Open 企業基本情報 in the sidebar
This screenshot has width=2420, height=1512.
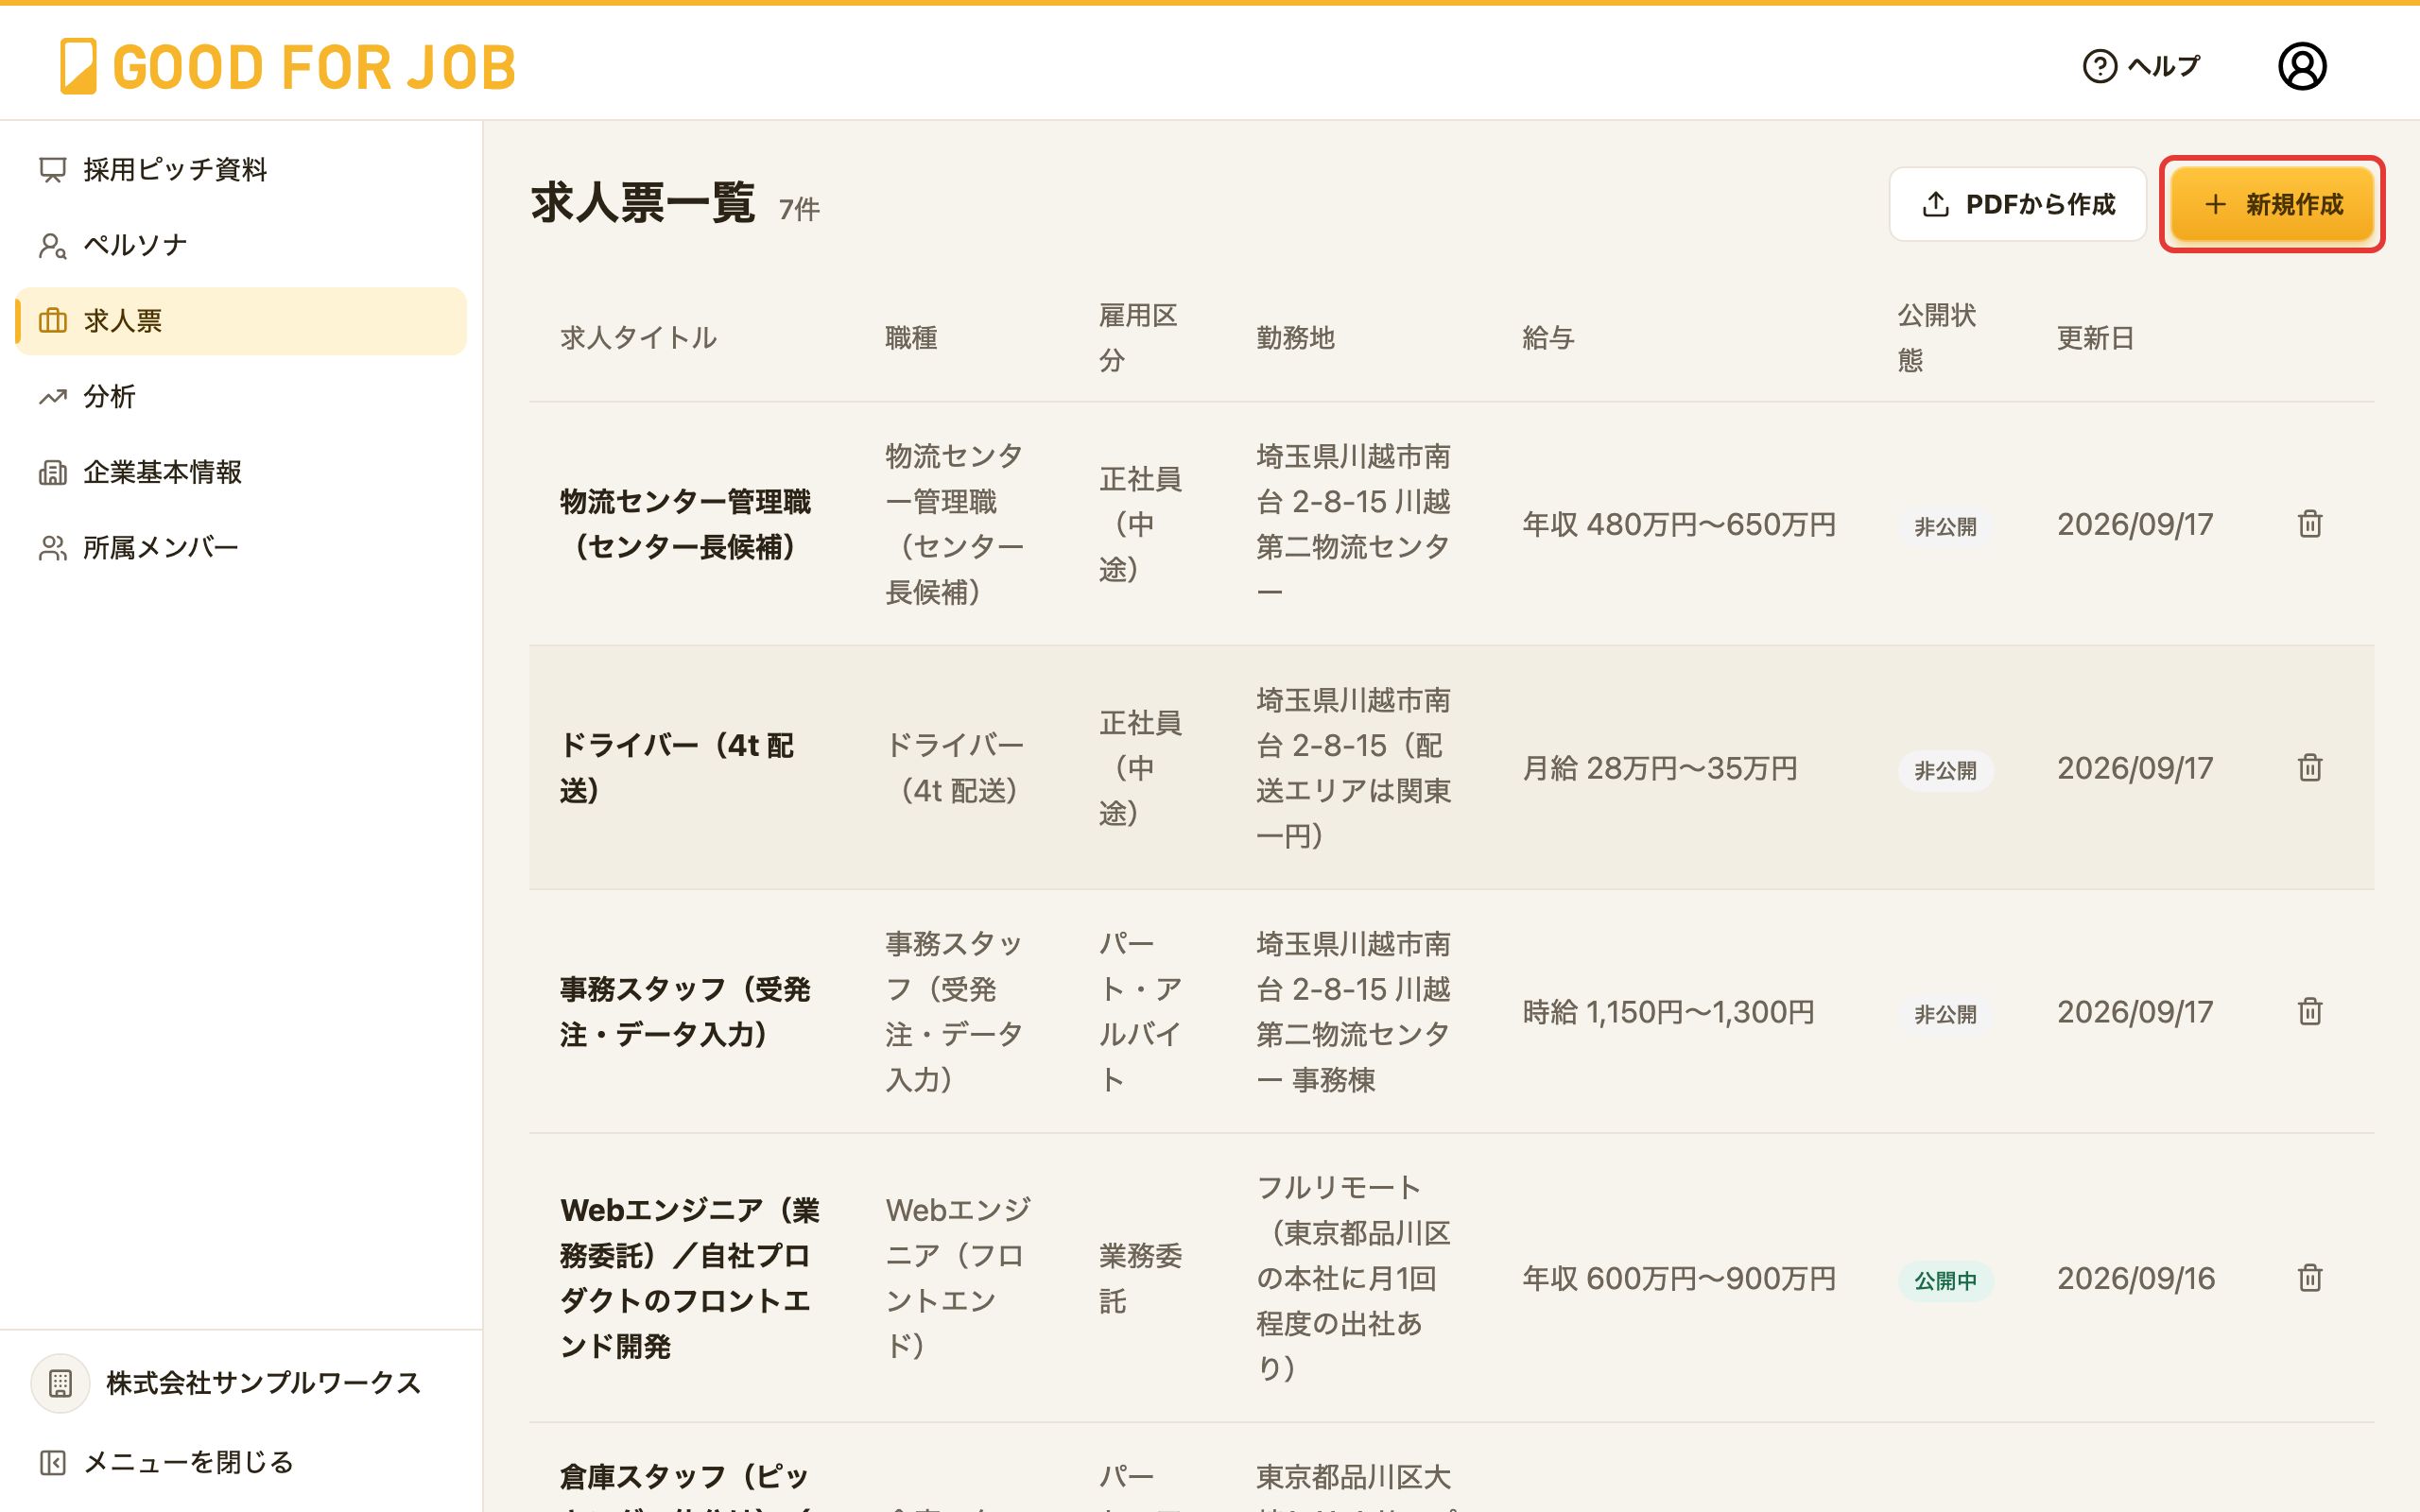pyautogui.click(x=241, y=472)
